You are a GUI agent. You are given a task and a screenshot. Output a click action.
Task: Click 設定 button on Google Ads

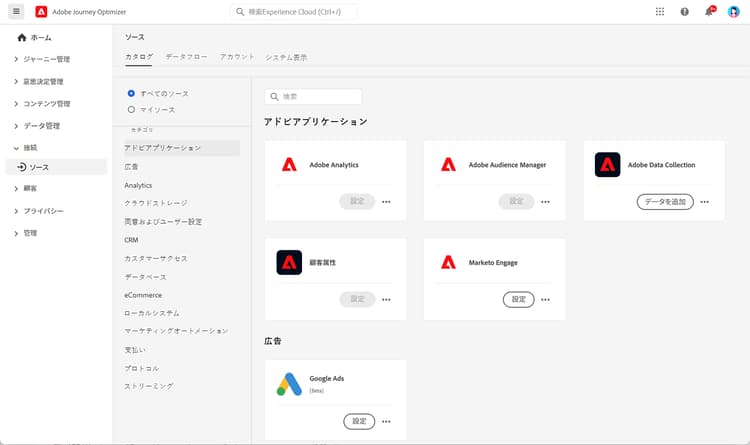359,422
